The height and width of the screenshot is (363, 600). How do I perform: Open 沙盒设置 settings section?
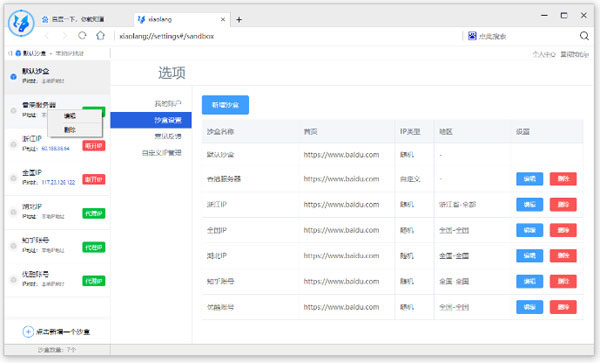[151, 120]
